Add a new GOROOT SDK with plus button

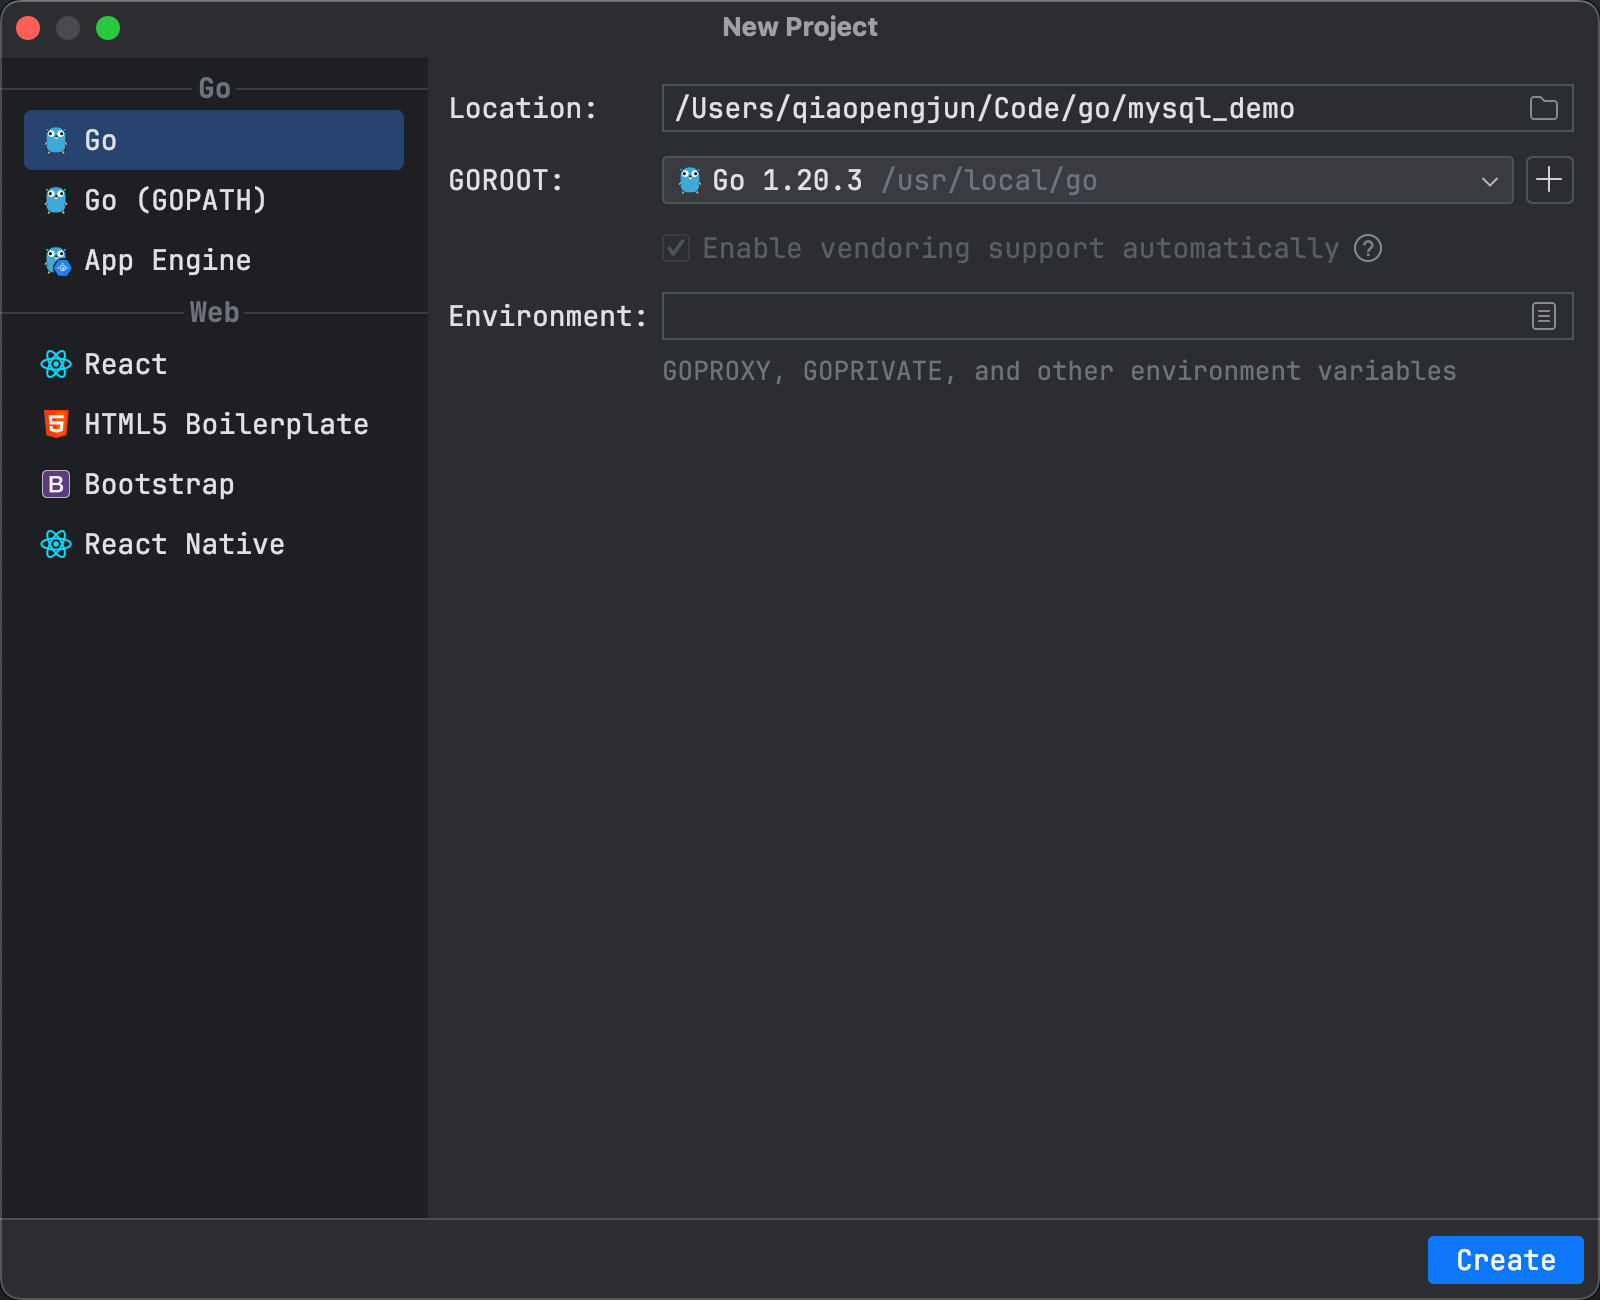click(1549, 180)
